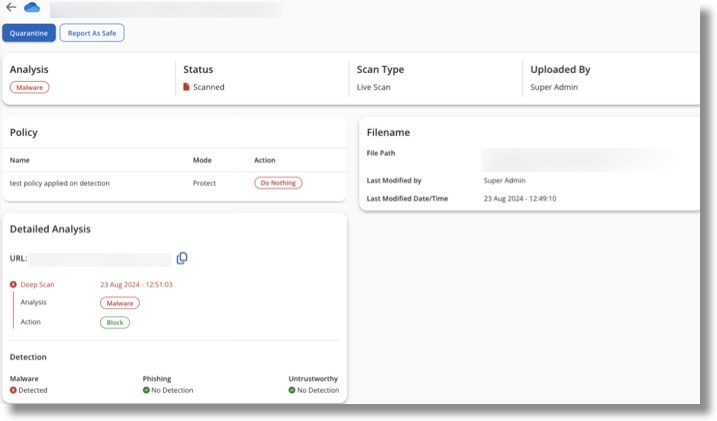Click the red Scanned file icon
Viewport: 717px width, 421px height.
click(x=186, y=88)
